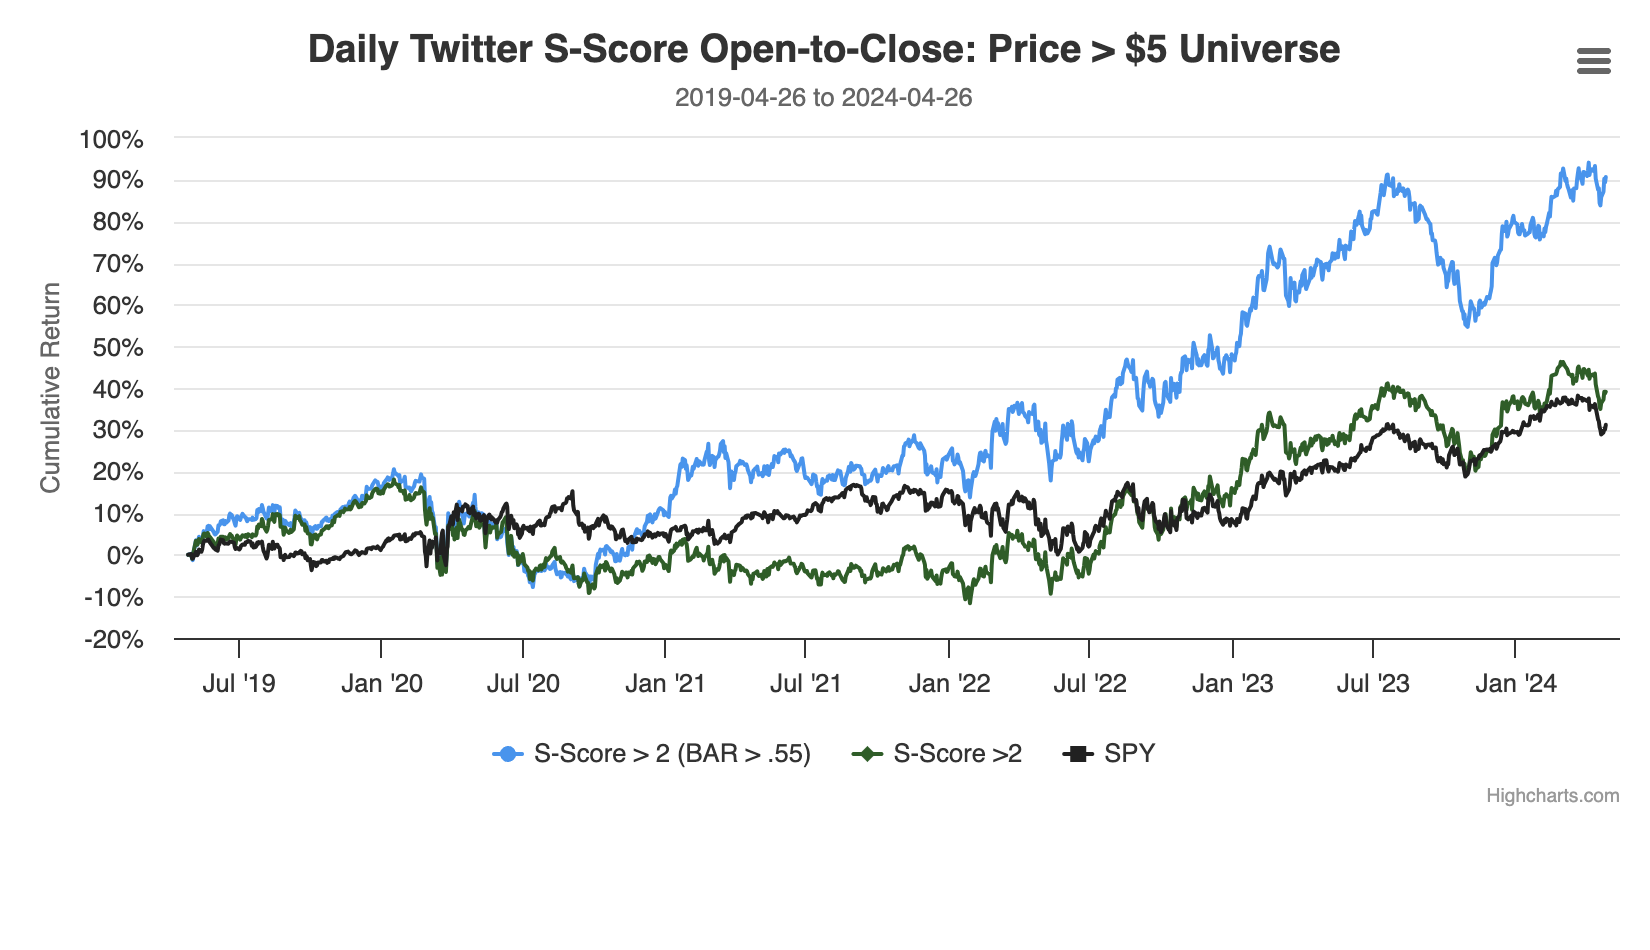This screenshot has width=1650, height=950.
Task: Click the 0% y-axis label
Action: (124, 556)
